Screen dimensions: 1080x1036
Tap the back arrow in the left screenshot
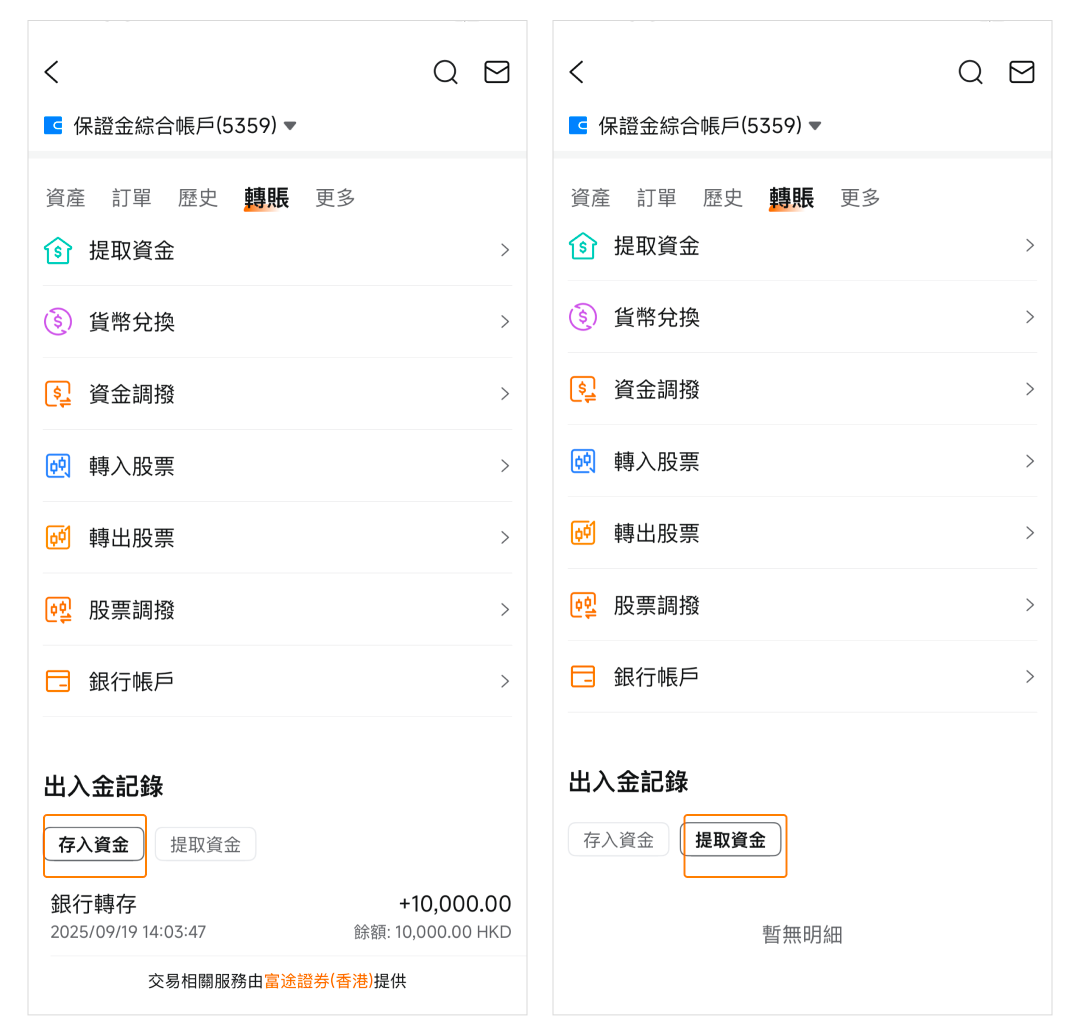[52, 72]
